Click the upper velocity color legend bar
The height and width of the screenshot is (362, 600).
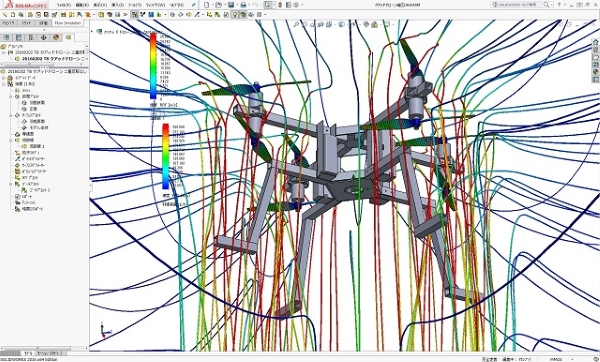pos(153,66)
